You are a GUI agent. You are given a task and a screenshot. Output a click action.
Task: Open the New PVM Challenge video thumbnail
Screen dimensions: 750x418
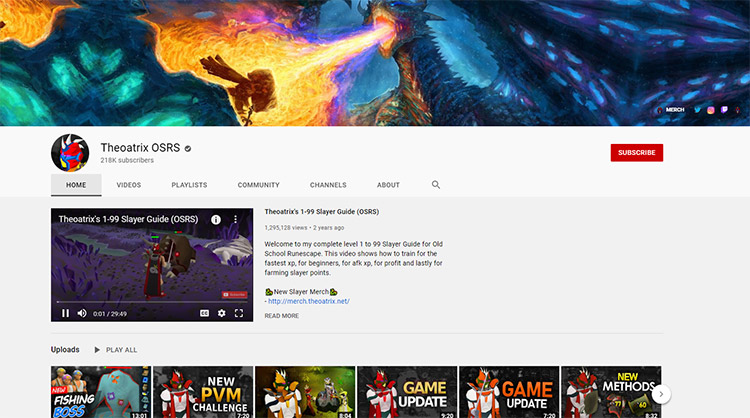[x=203, y=392]
